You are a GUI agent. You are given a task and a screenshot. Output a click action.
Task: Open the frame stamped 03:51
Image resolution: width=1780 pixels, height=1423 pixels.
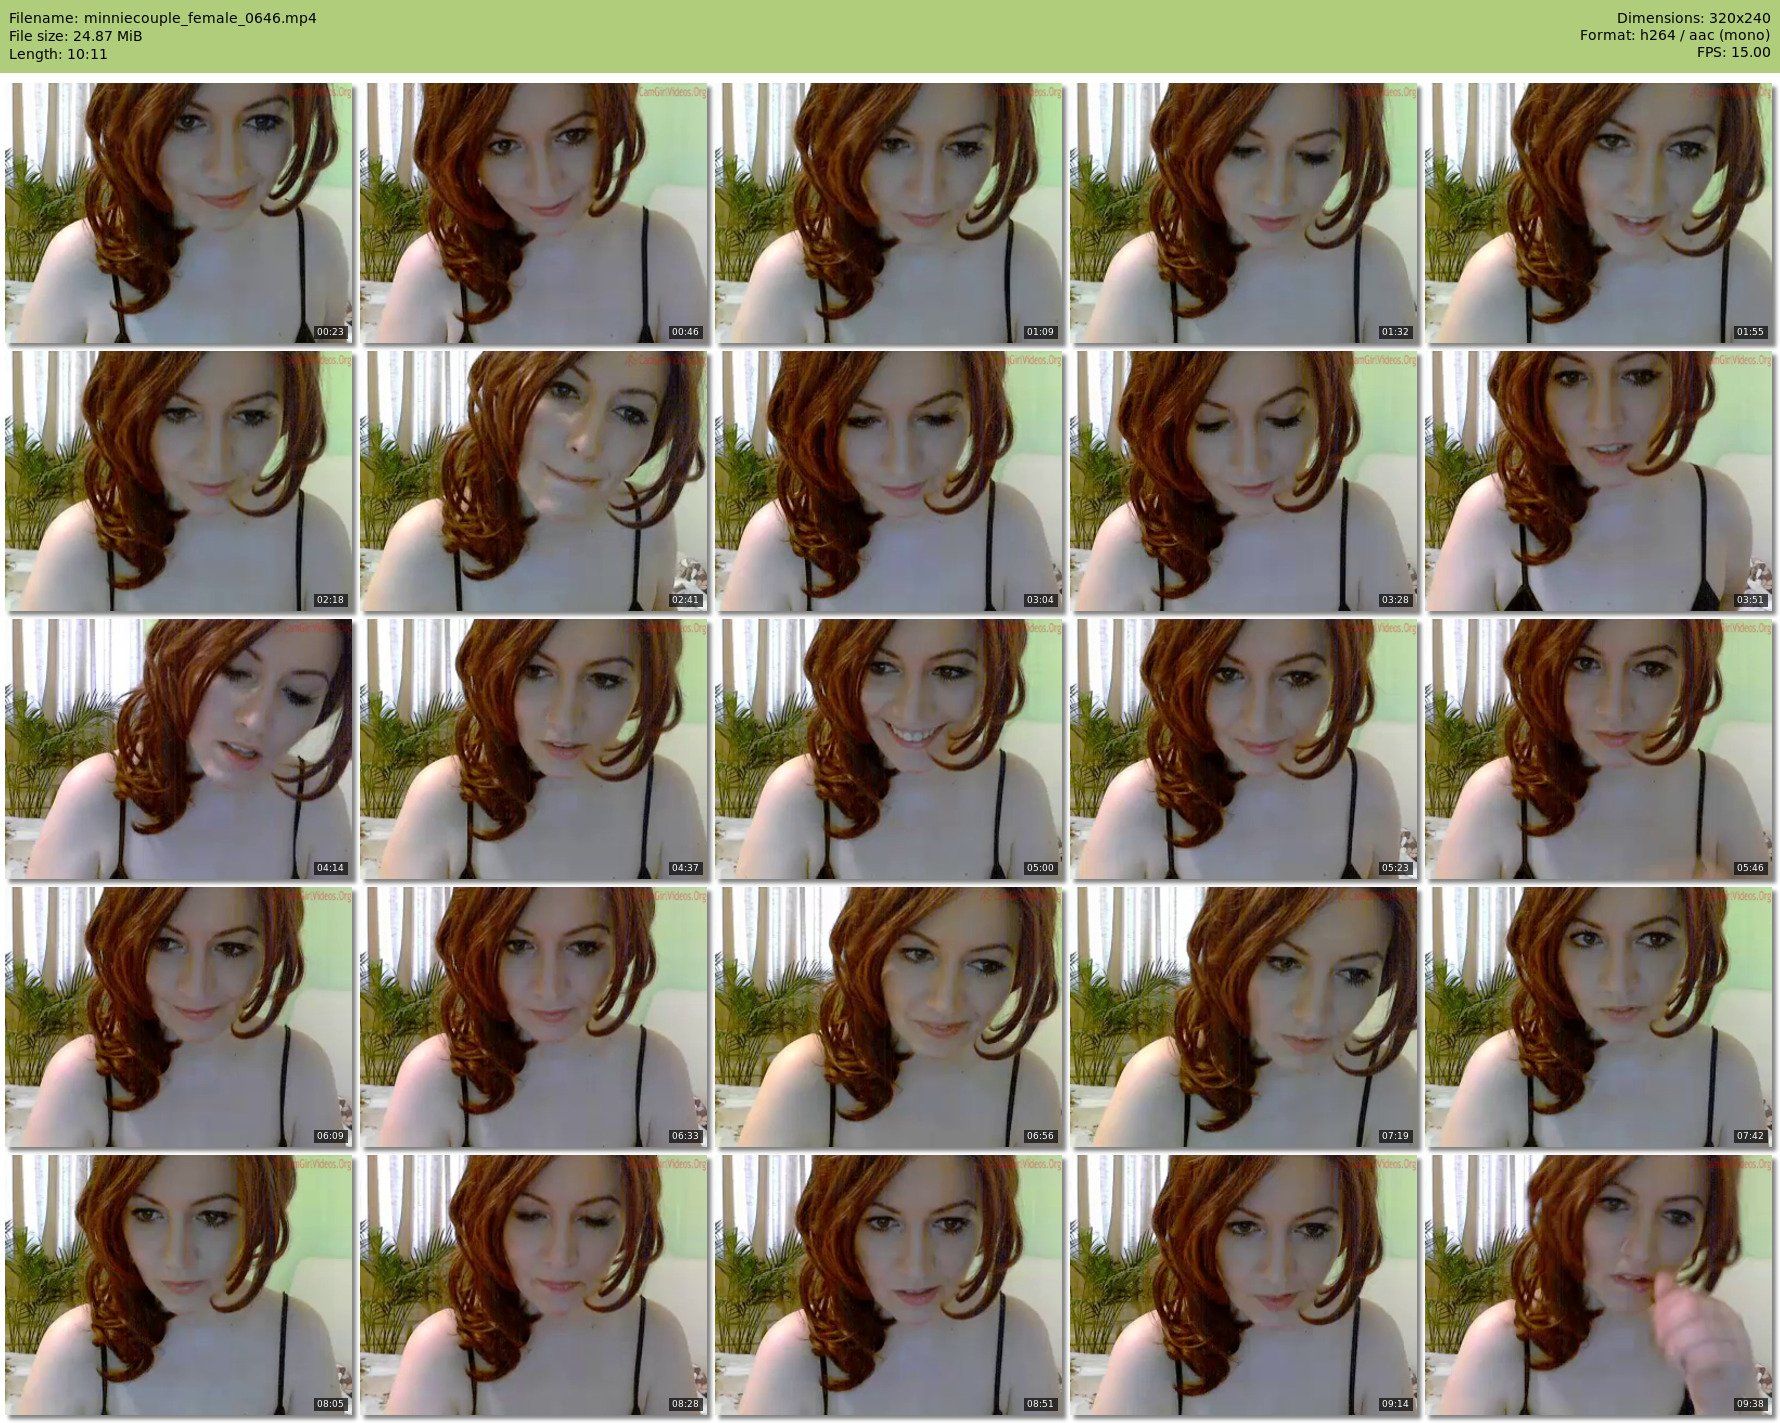click(1599, 481)
